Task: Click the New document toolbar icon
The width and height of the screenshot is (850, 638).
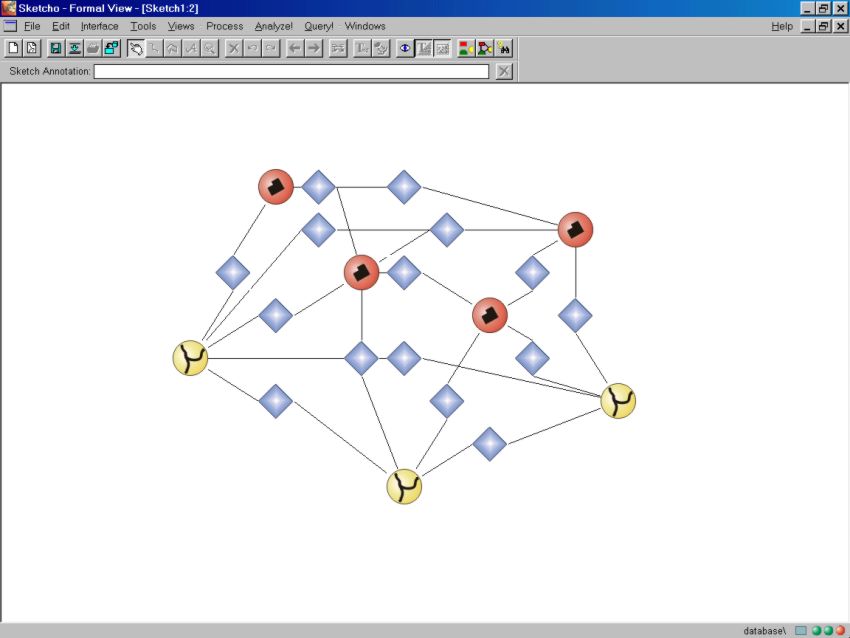Action: pos(14,48)
